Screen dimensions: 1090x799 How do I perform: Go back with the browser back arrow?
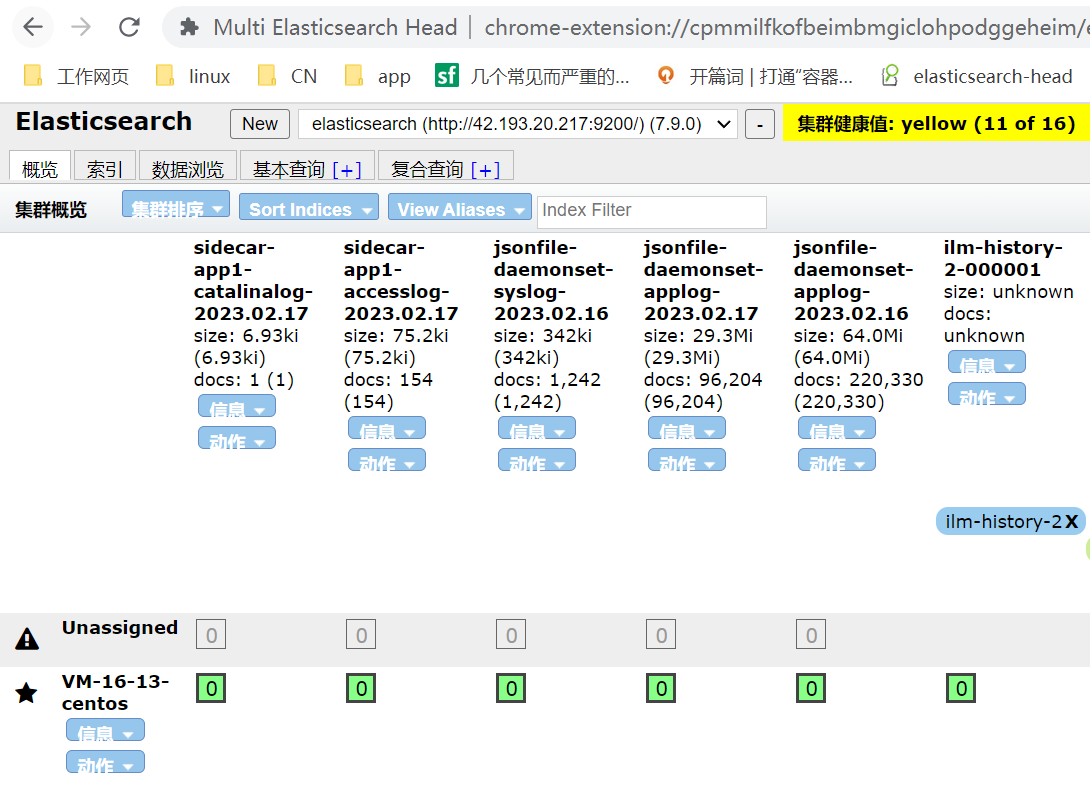(33, 27)
